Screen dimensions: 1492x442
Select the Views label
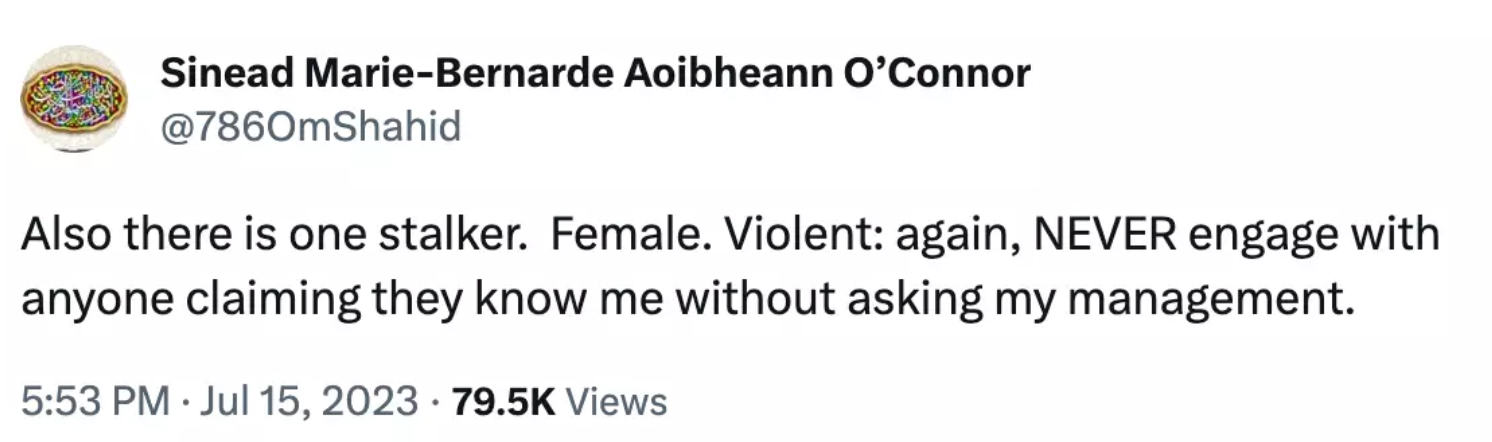coord(616,402)
